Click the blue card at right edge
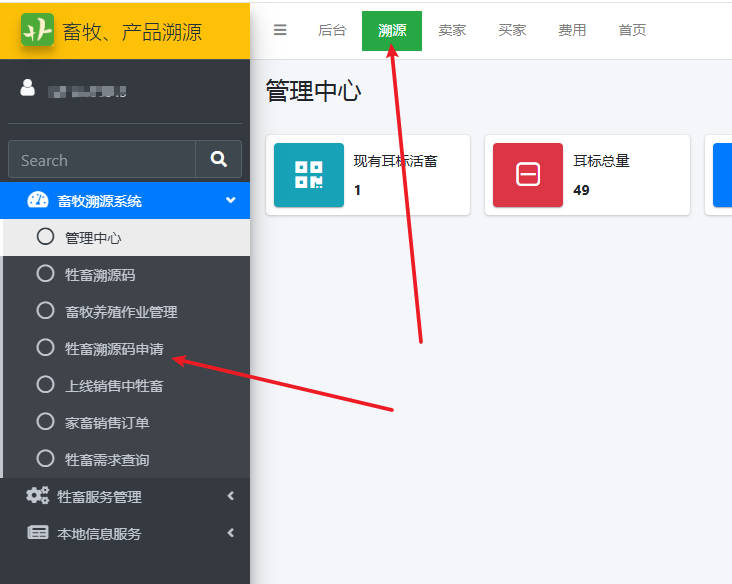 tap(722, 175)
